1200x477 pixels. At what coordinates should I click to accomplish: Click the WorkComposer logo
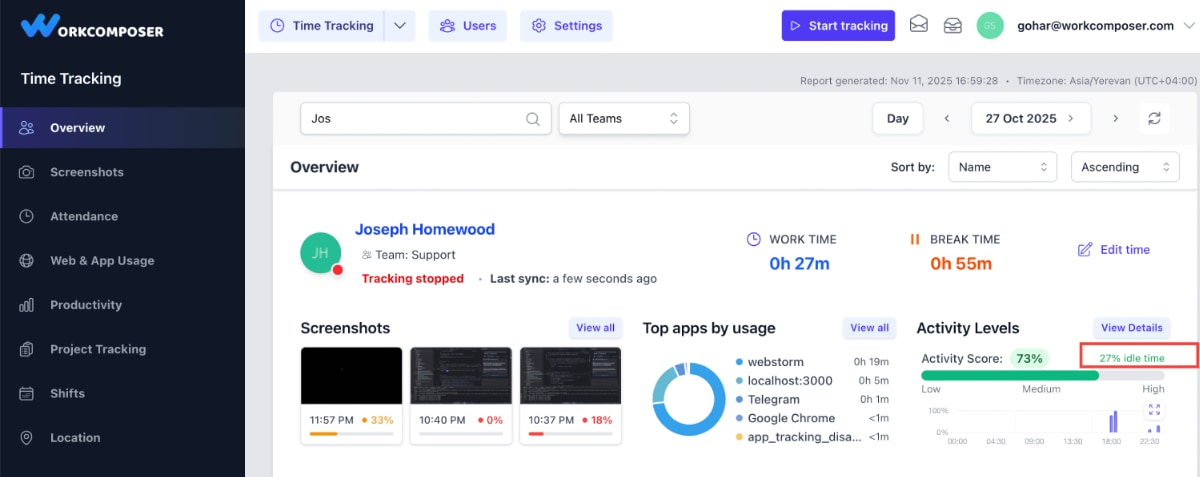92,27
